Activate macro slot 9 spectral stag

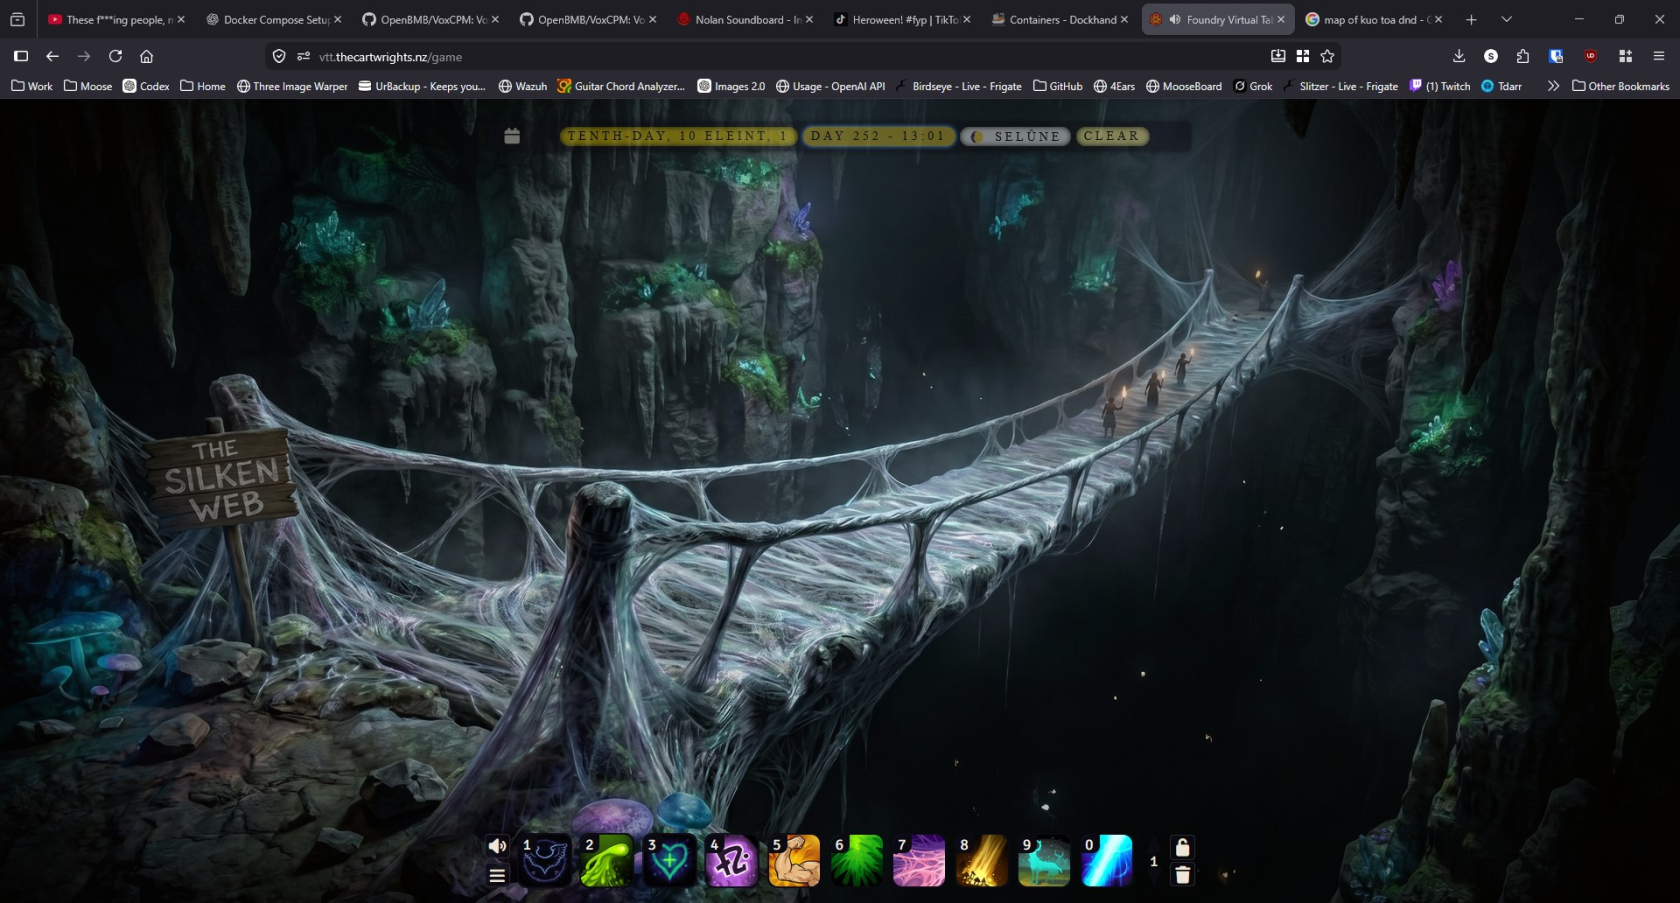[x=1045, y=861]
